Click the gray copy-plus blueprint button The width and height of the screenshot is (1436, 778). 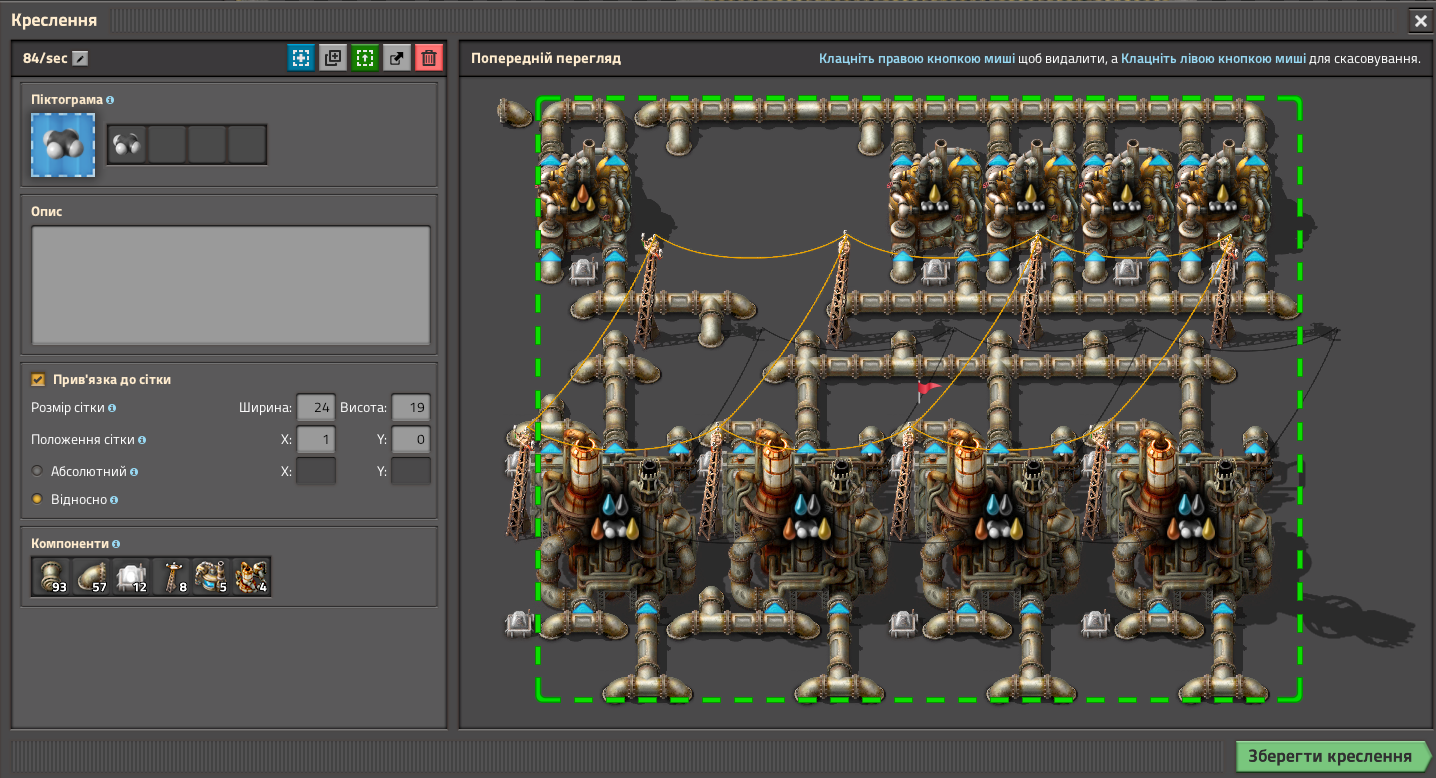click(333, 58)
